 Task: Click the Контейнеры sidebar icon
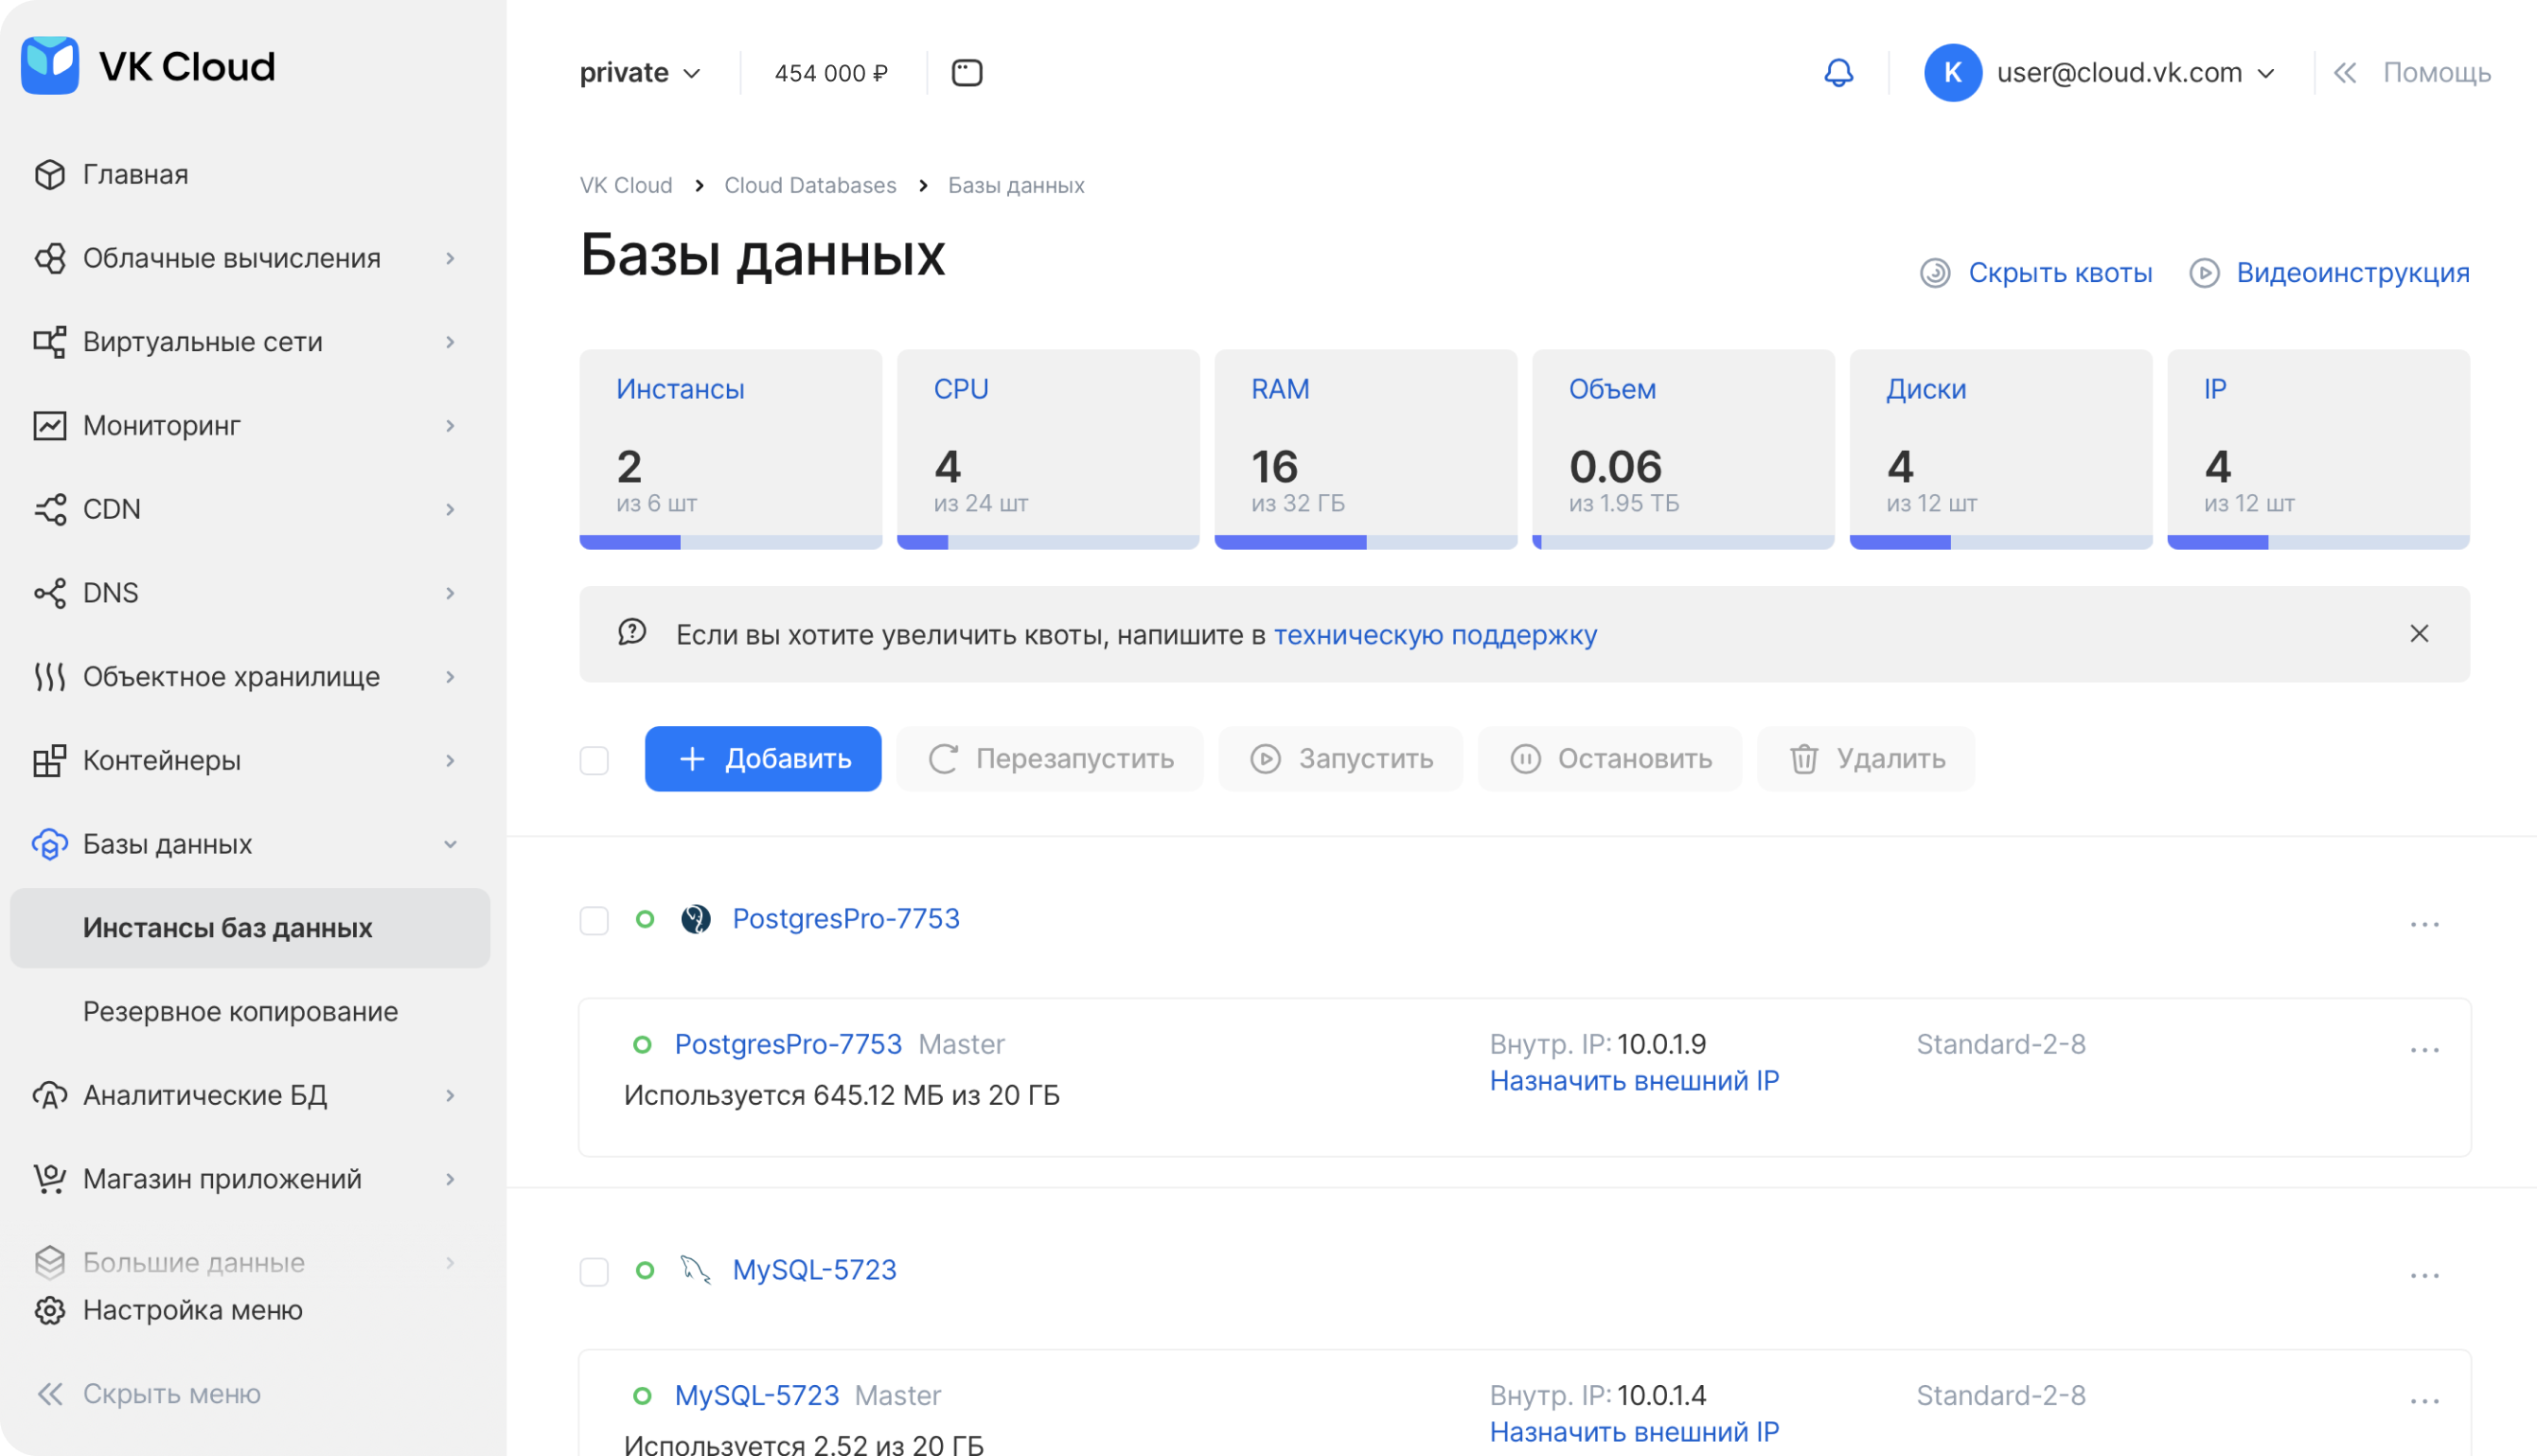coord(50,760)
